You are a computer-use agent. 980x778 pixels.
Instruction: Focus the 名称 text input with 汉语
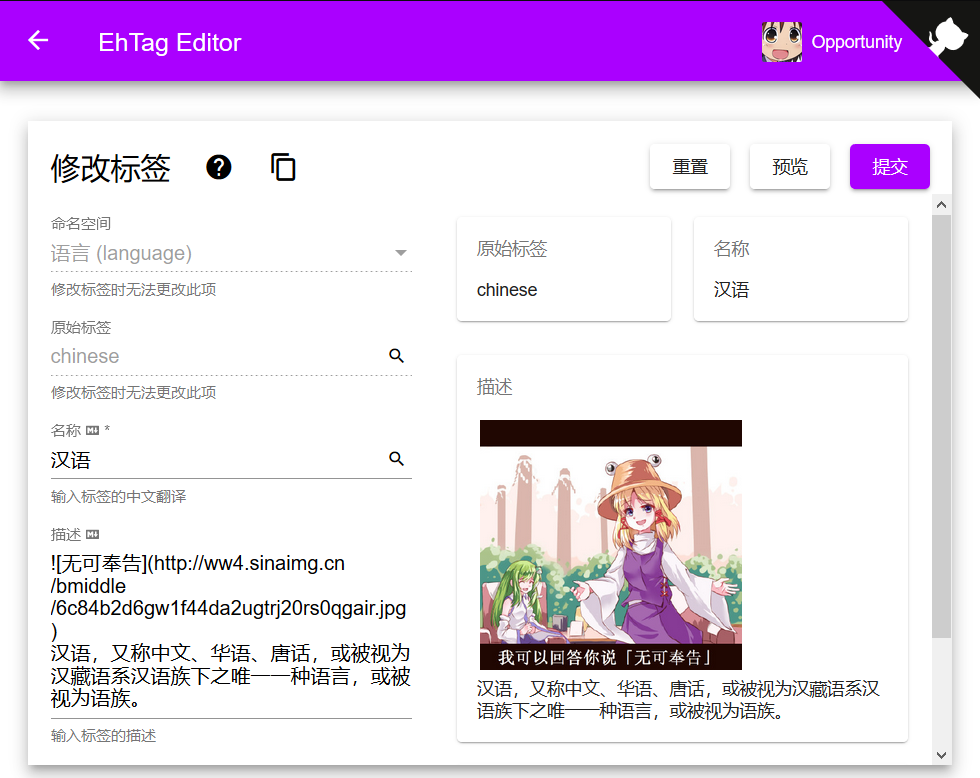pos(215,460)
